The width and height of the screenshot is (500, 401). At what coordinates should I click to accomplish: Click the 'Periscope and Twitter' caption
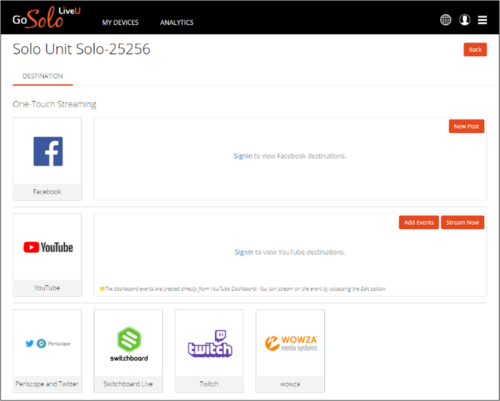click(x=47, y=384)
